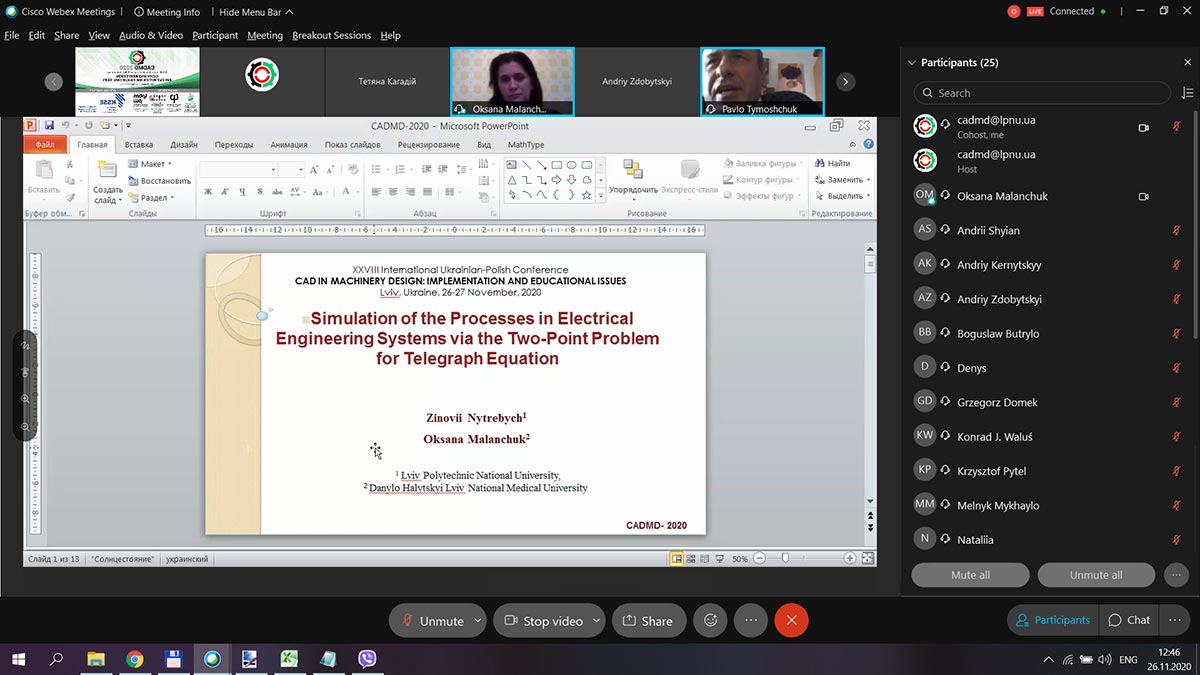Collapse the Participants (25) section chevron
Viewport: 1200px width, 675px height.
click(x=911, y=62)
